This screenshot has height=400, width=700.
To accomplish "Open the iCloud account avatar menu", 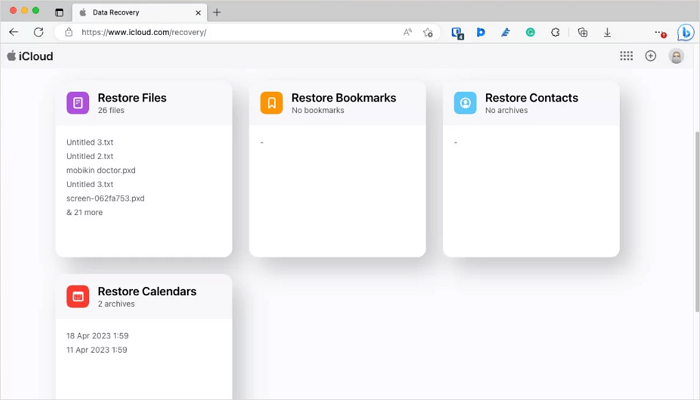I will click(x=677, y=56).
